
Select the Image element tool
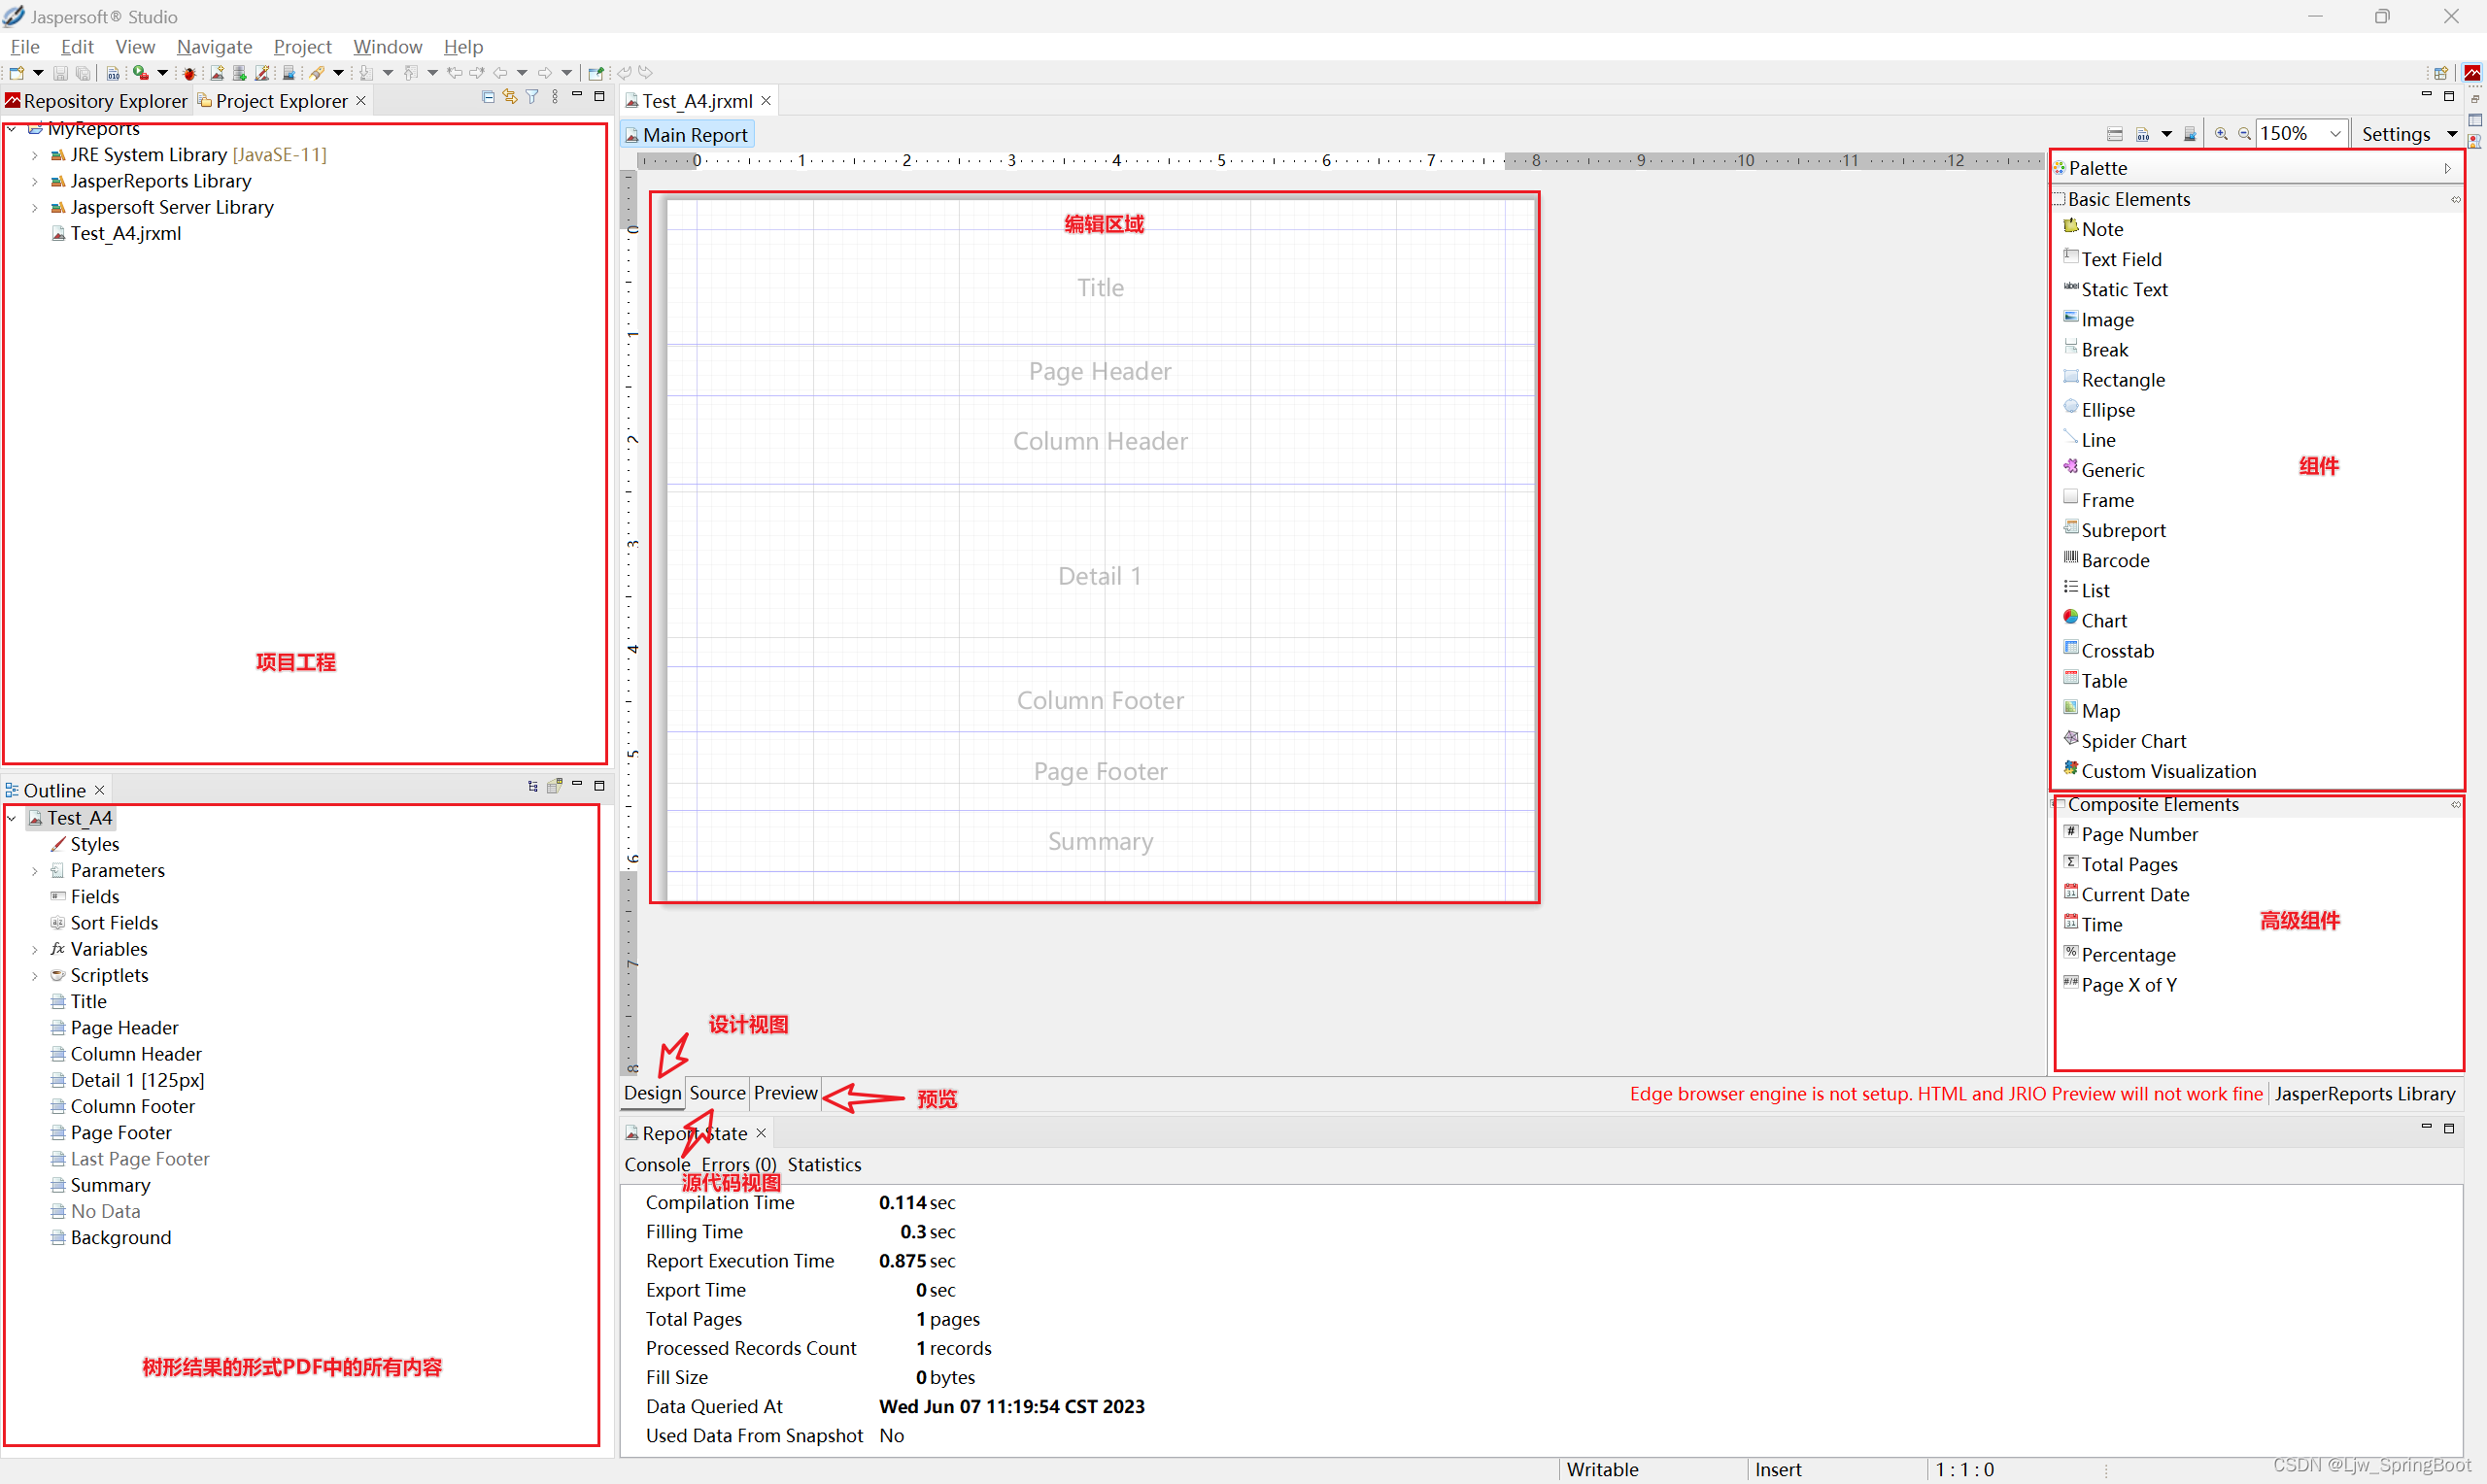(x=2105, y=318)
